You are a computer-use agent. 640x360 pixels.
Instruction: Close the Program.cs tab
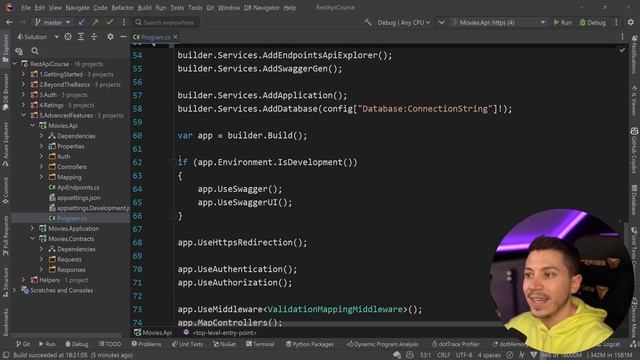176,37
